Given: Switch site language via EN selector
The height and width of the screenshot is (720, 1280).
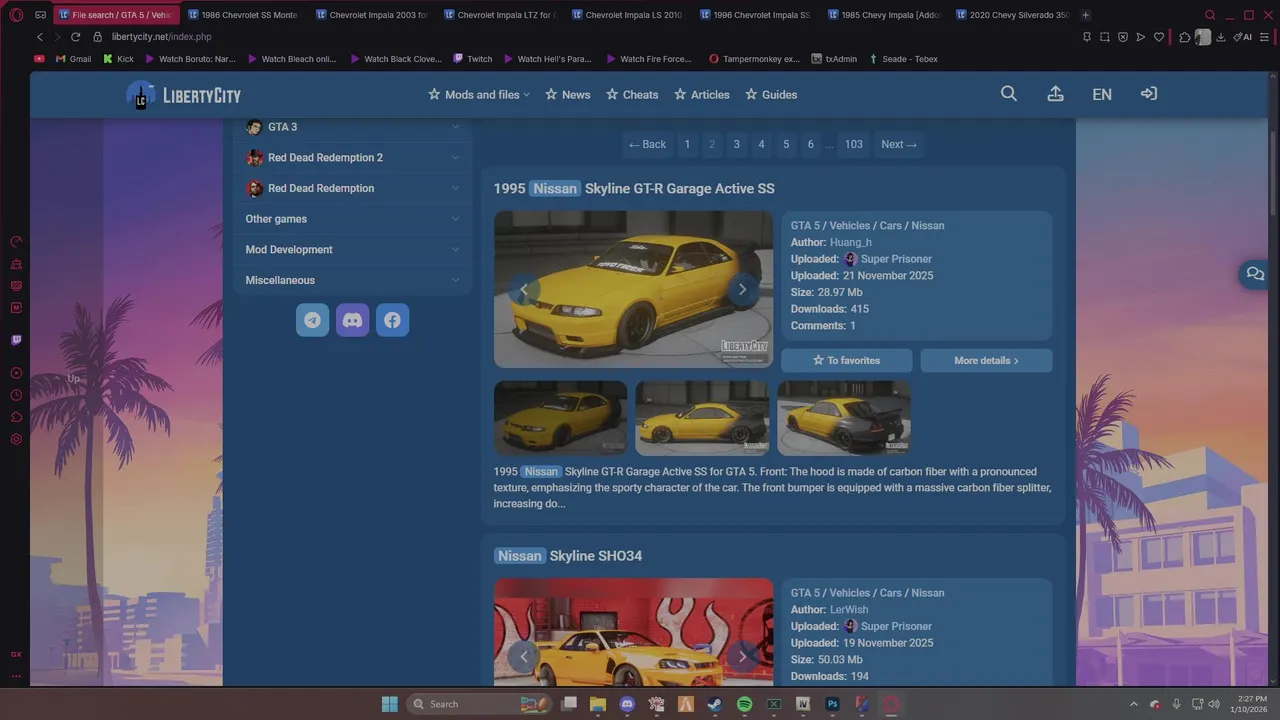Looking at the screenshot, I should [x=1102, y=94].
